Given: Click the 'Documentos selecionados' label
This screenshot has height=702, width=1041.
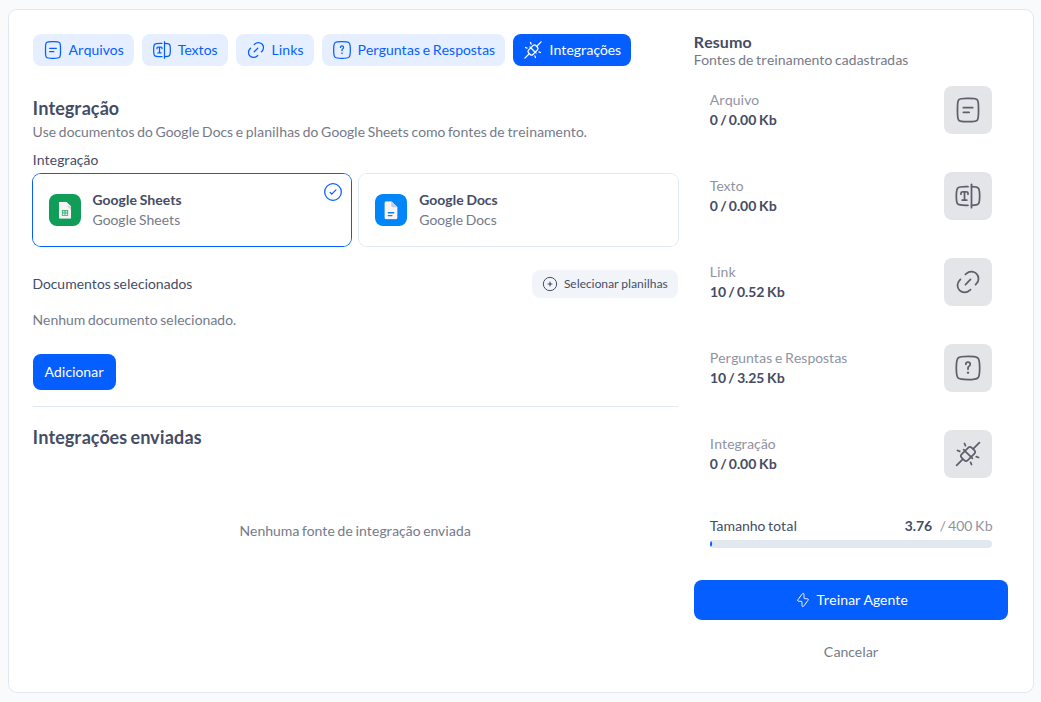Looking at the screenshot, I should click(112, 284).
